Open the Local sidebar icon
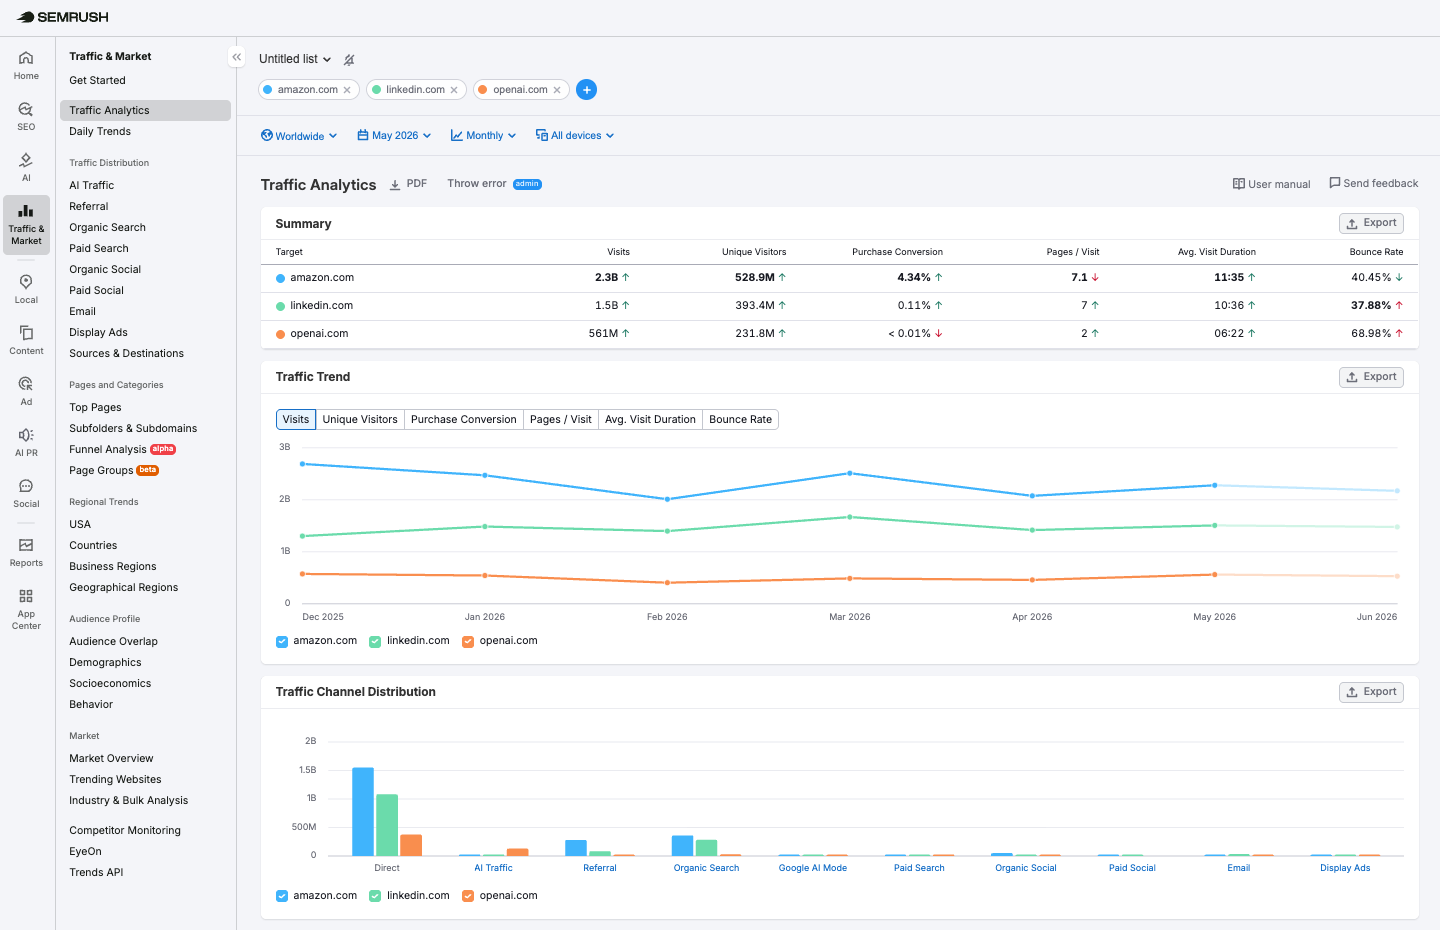The height and width of the screenshot is (930, 1440). (x=26, y=289)
